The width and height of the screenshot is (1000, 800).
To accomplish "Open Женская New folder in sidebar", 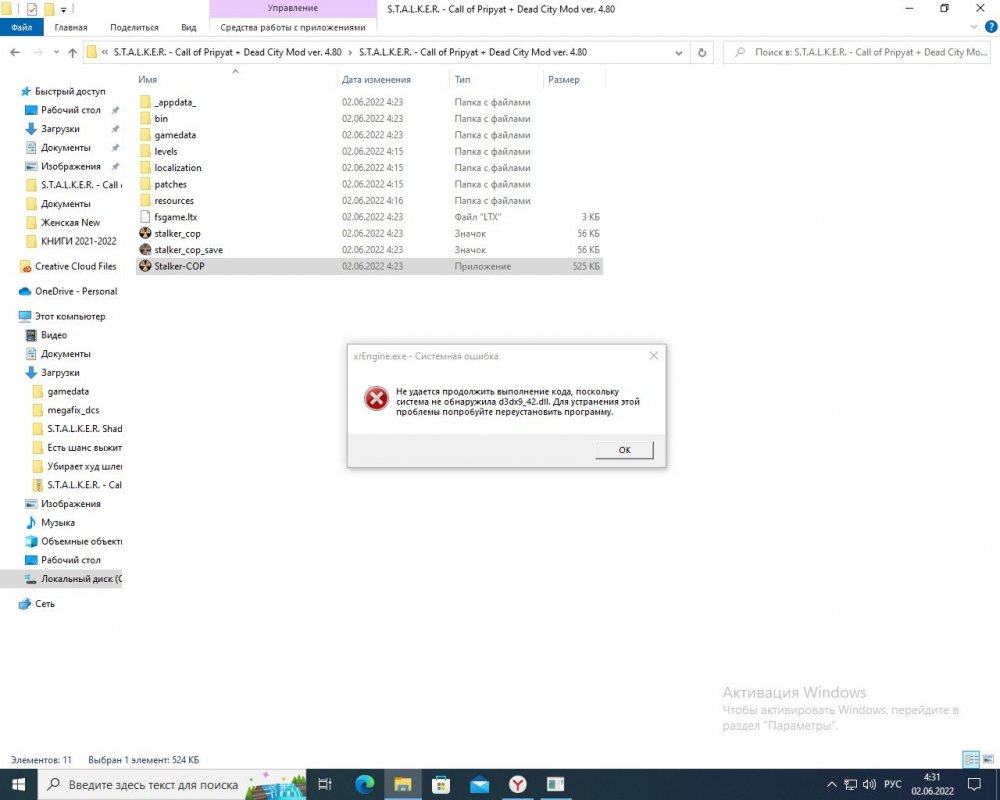I will 70,223.
